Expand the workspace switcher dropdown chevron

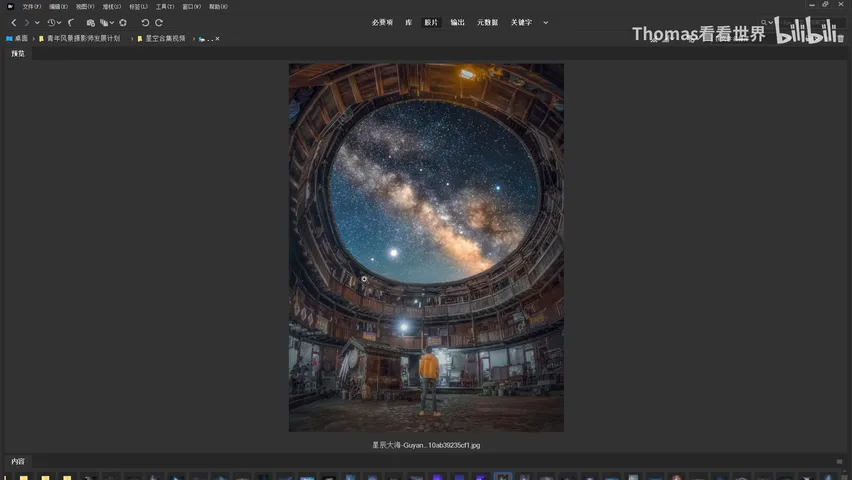(546, 23)
